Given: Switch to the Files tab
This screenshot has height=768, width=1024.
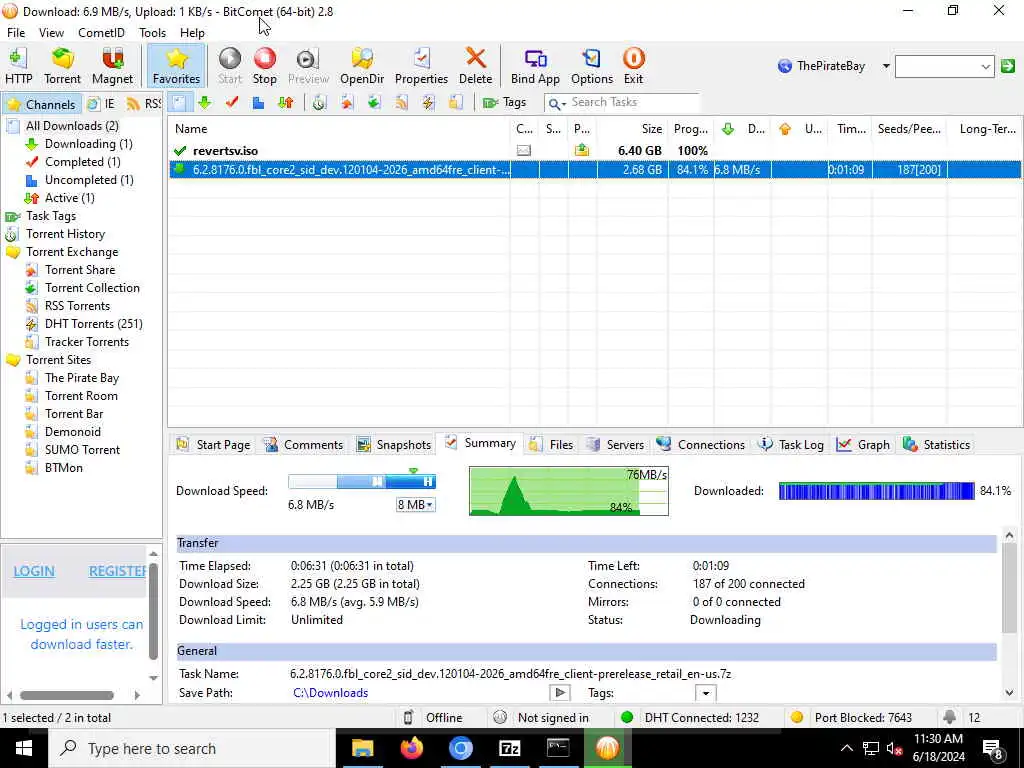Looking at the screenshot, I should (552, 445).
